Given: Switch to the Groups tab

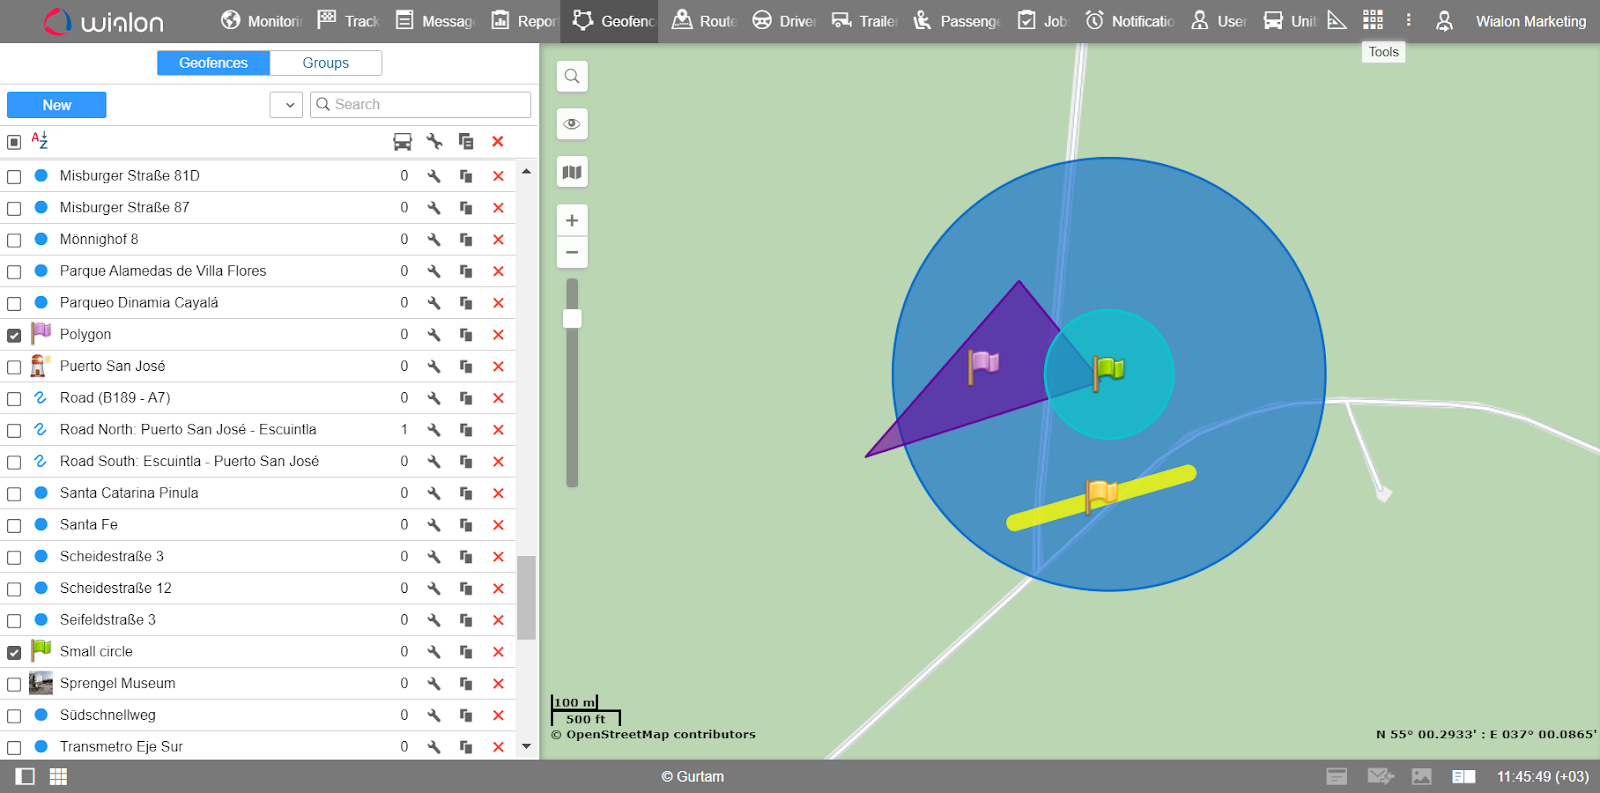Looking at the screenshot, I should [x=326, y=63].
